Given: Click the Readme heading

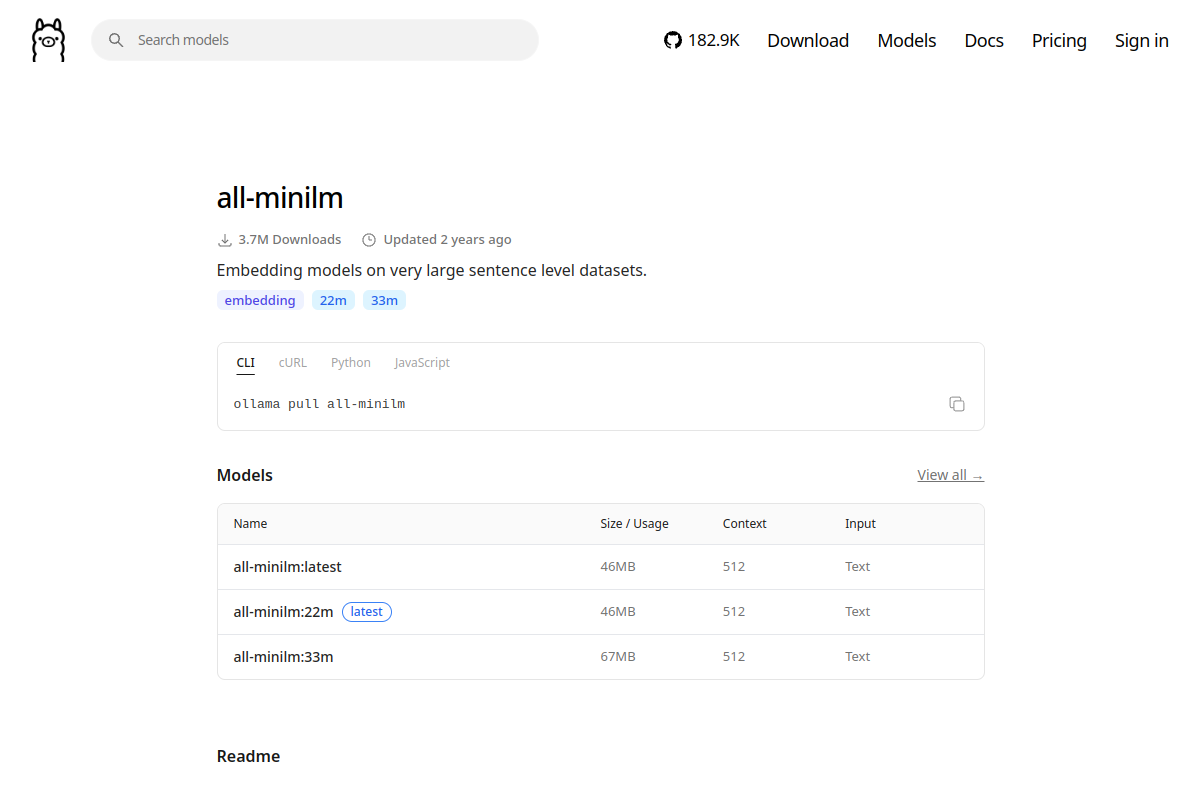Looking at the screenshot, I should point(249,756).
